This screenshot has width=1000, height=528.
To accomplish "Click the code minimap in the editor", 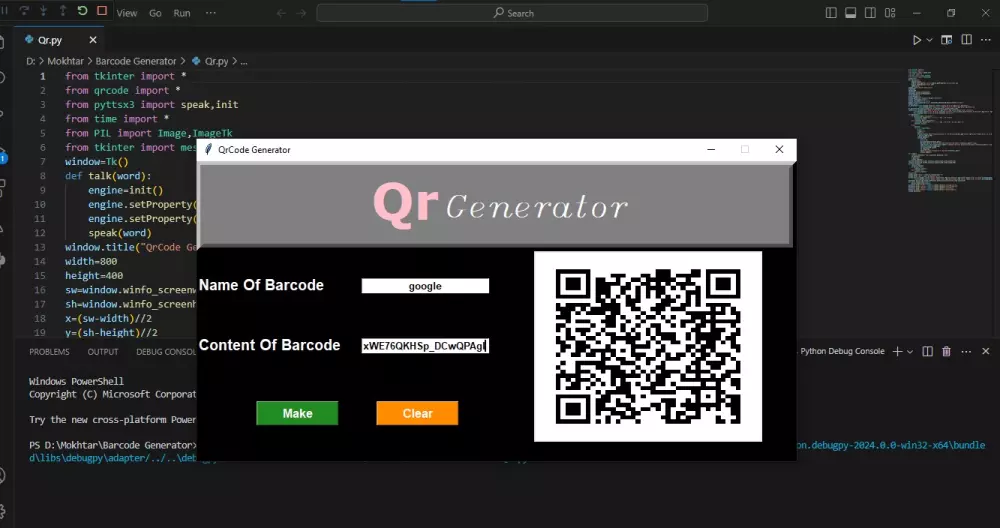I will tap(949, 131).
